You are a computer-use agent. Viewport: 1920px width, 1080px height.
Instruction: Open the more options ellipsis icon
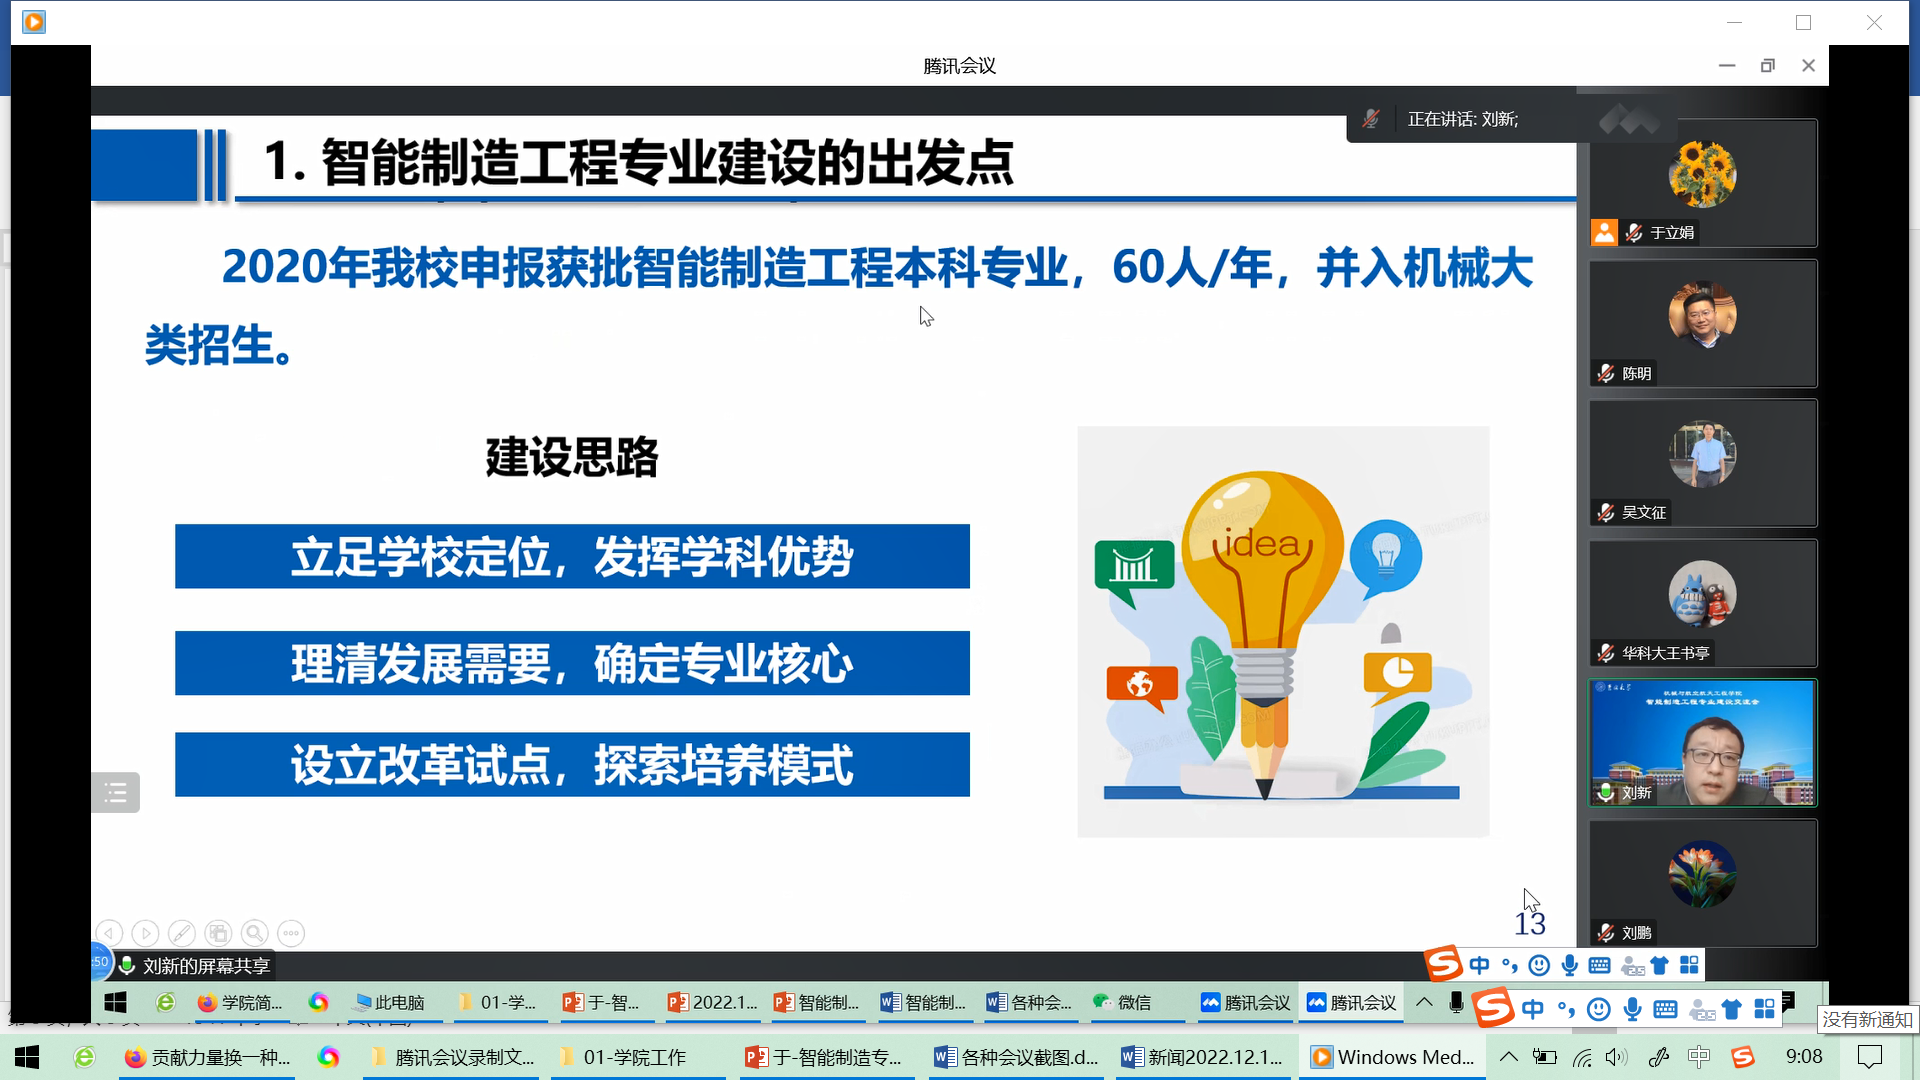pos(291,933)
